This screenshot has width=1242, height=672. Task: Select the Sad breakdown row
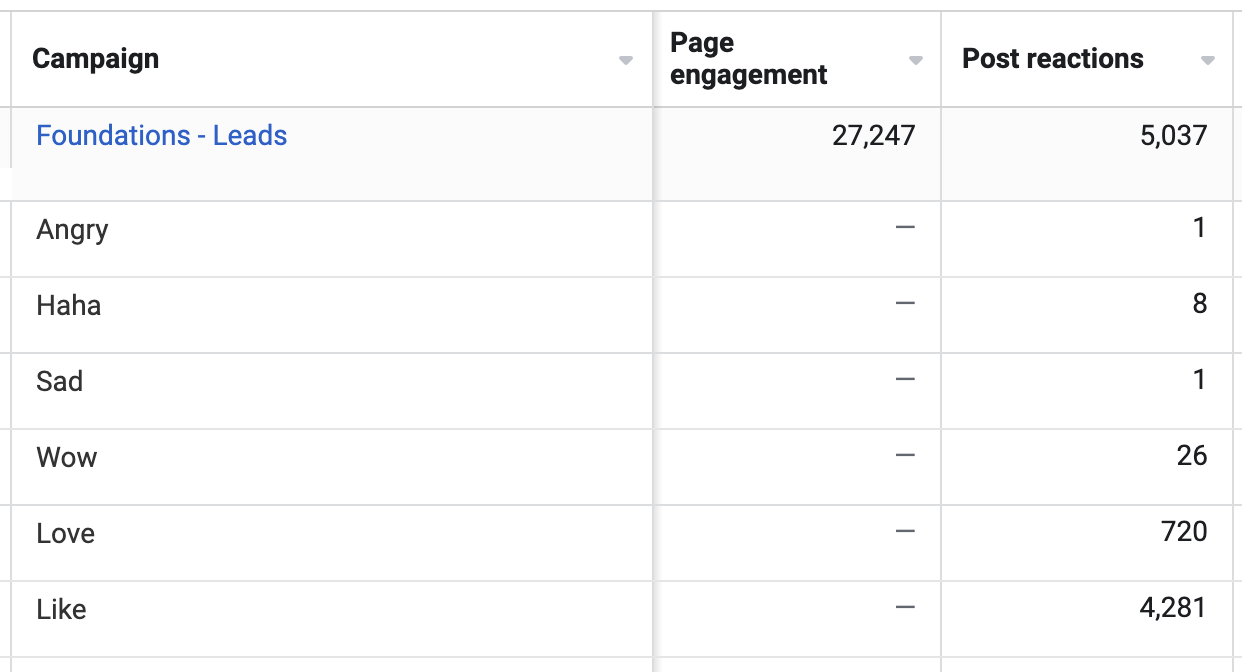621,391
